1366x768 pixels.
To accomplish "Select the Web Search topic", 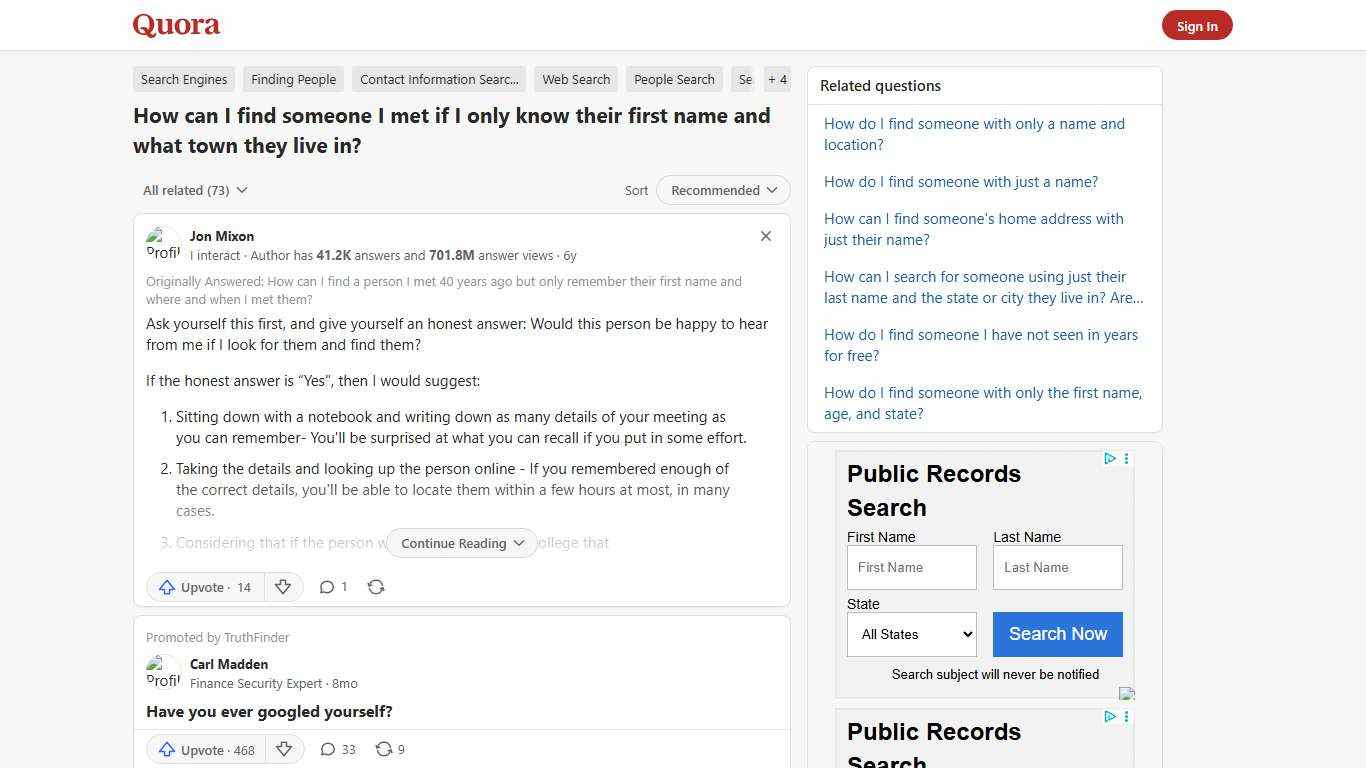I will point(575,79).
